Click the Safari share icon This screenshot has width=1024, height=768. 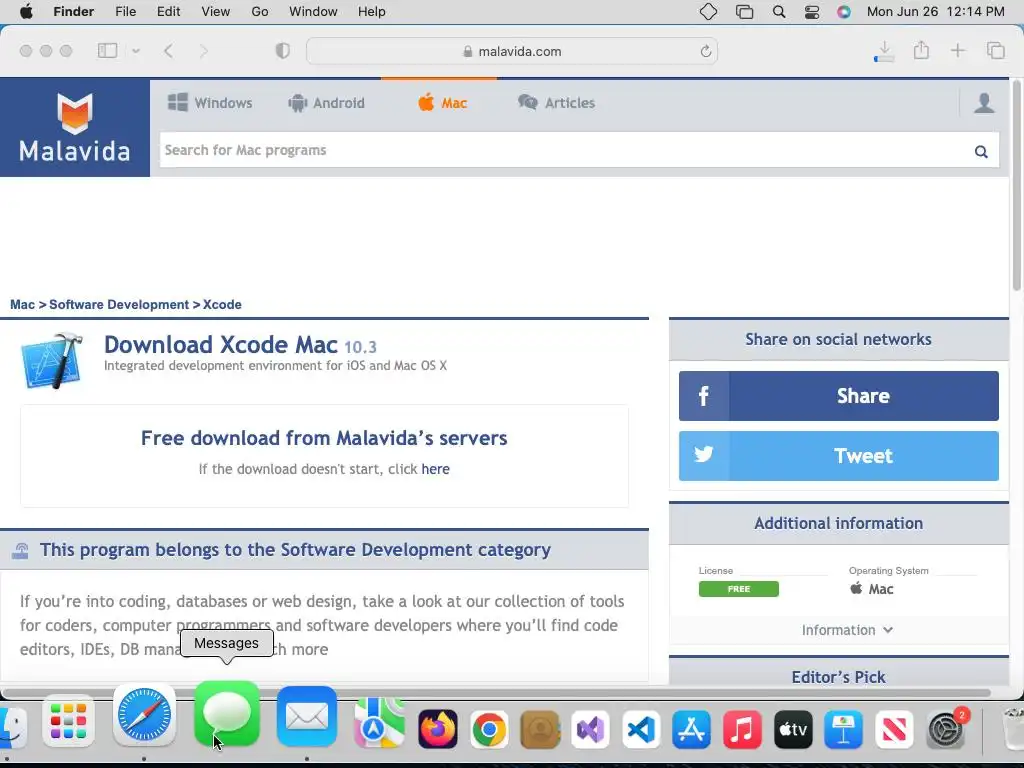[x=921, y=50]
